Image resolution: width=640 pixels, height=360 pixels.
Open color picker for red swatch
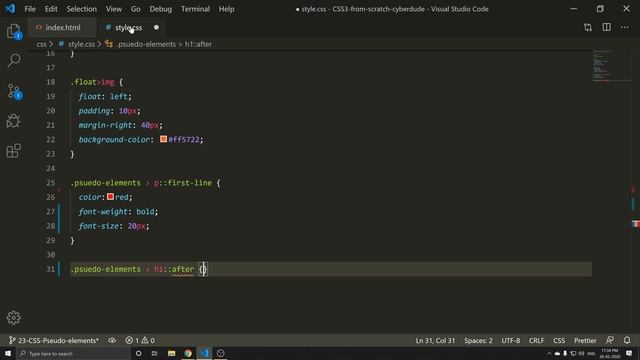click(x=110, y=197)
